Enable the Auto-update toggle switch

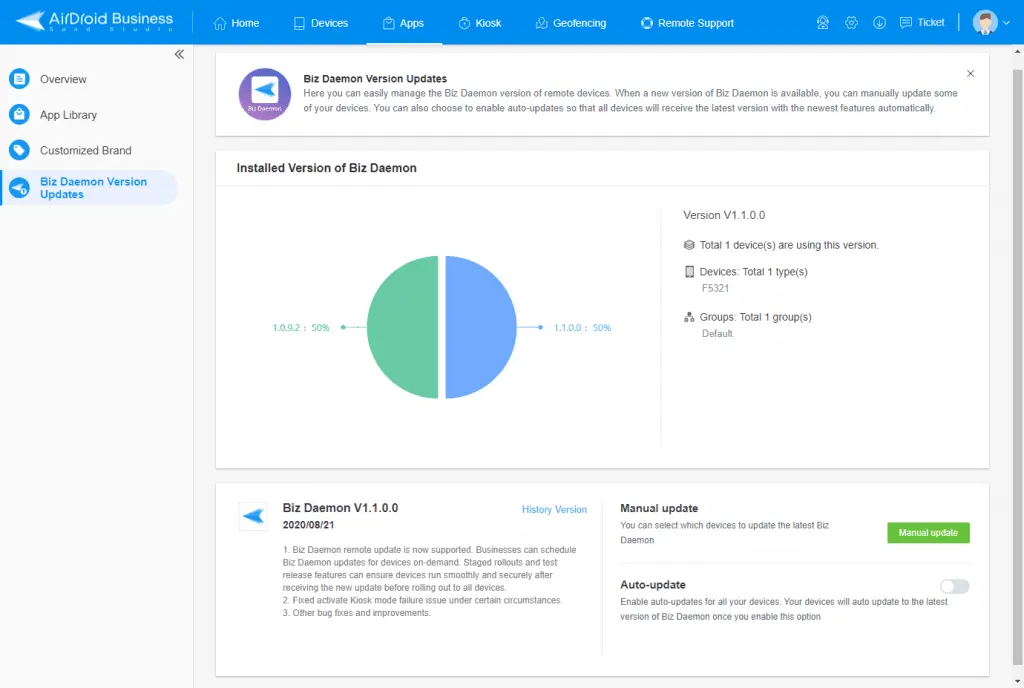(954, 586)
